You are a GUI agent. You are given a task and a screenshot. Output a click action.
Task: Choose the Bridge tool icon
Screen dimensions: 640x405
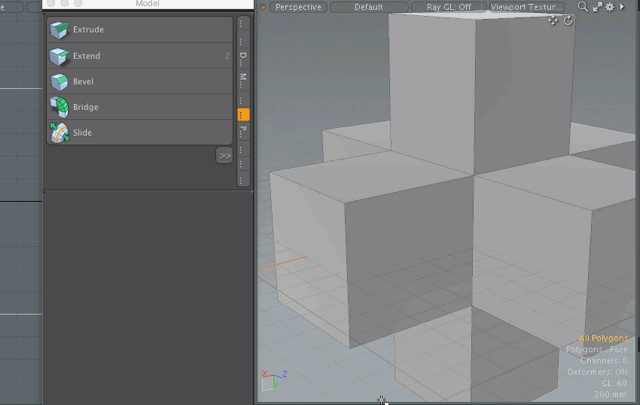[x=59, y=107]
